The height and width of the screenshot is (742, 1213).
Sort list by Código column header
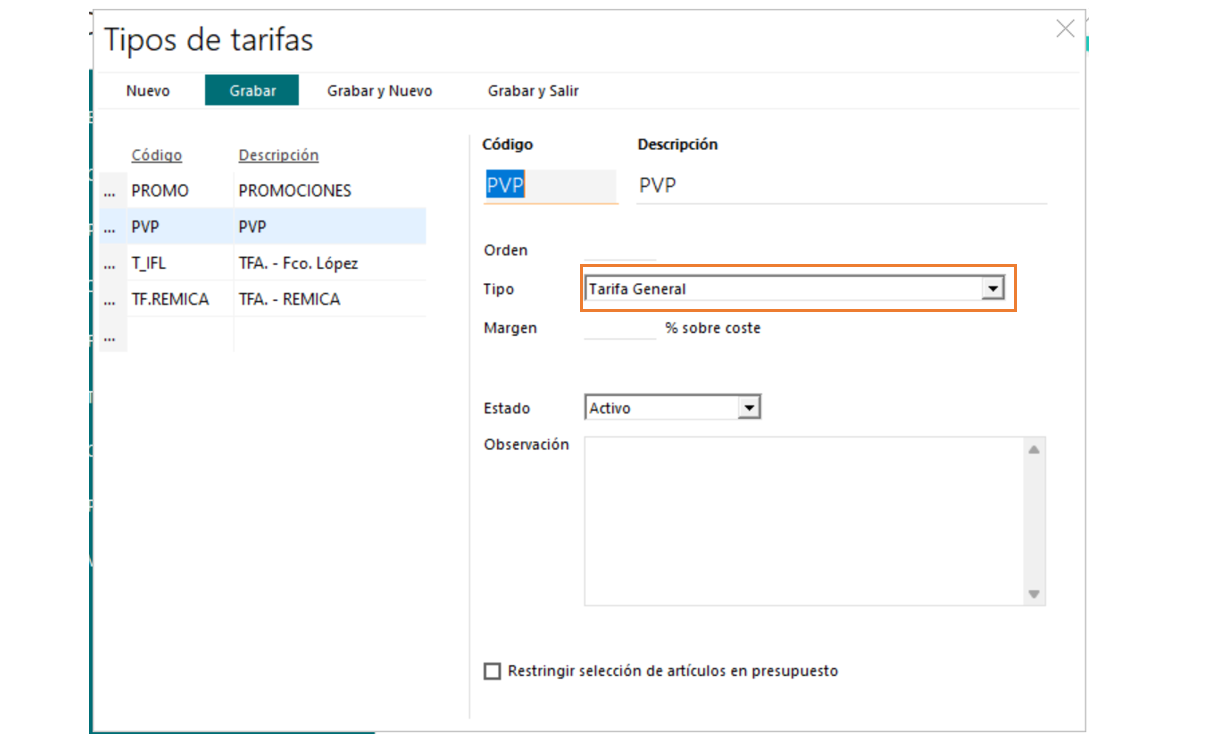tap(157, 155)
